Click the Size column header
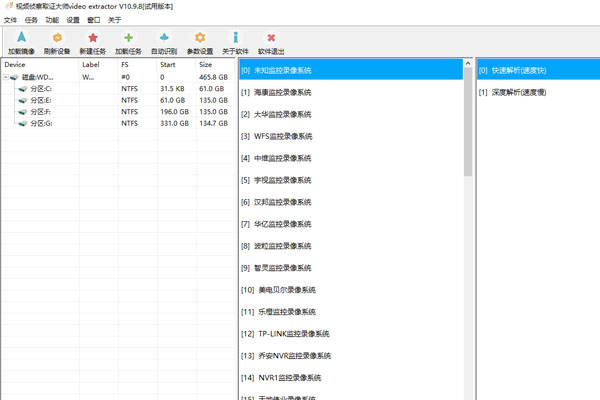600x400 pixels. click(x=215, y=65)
